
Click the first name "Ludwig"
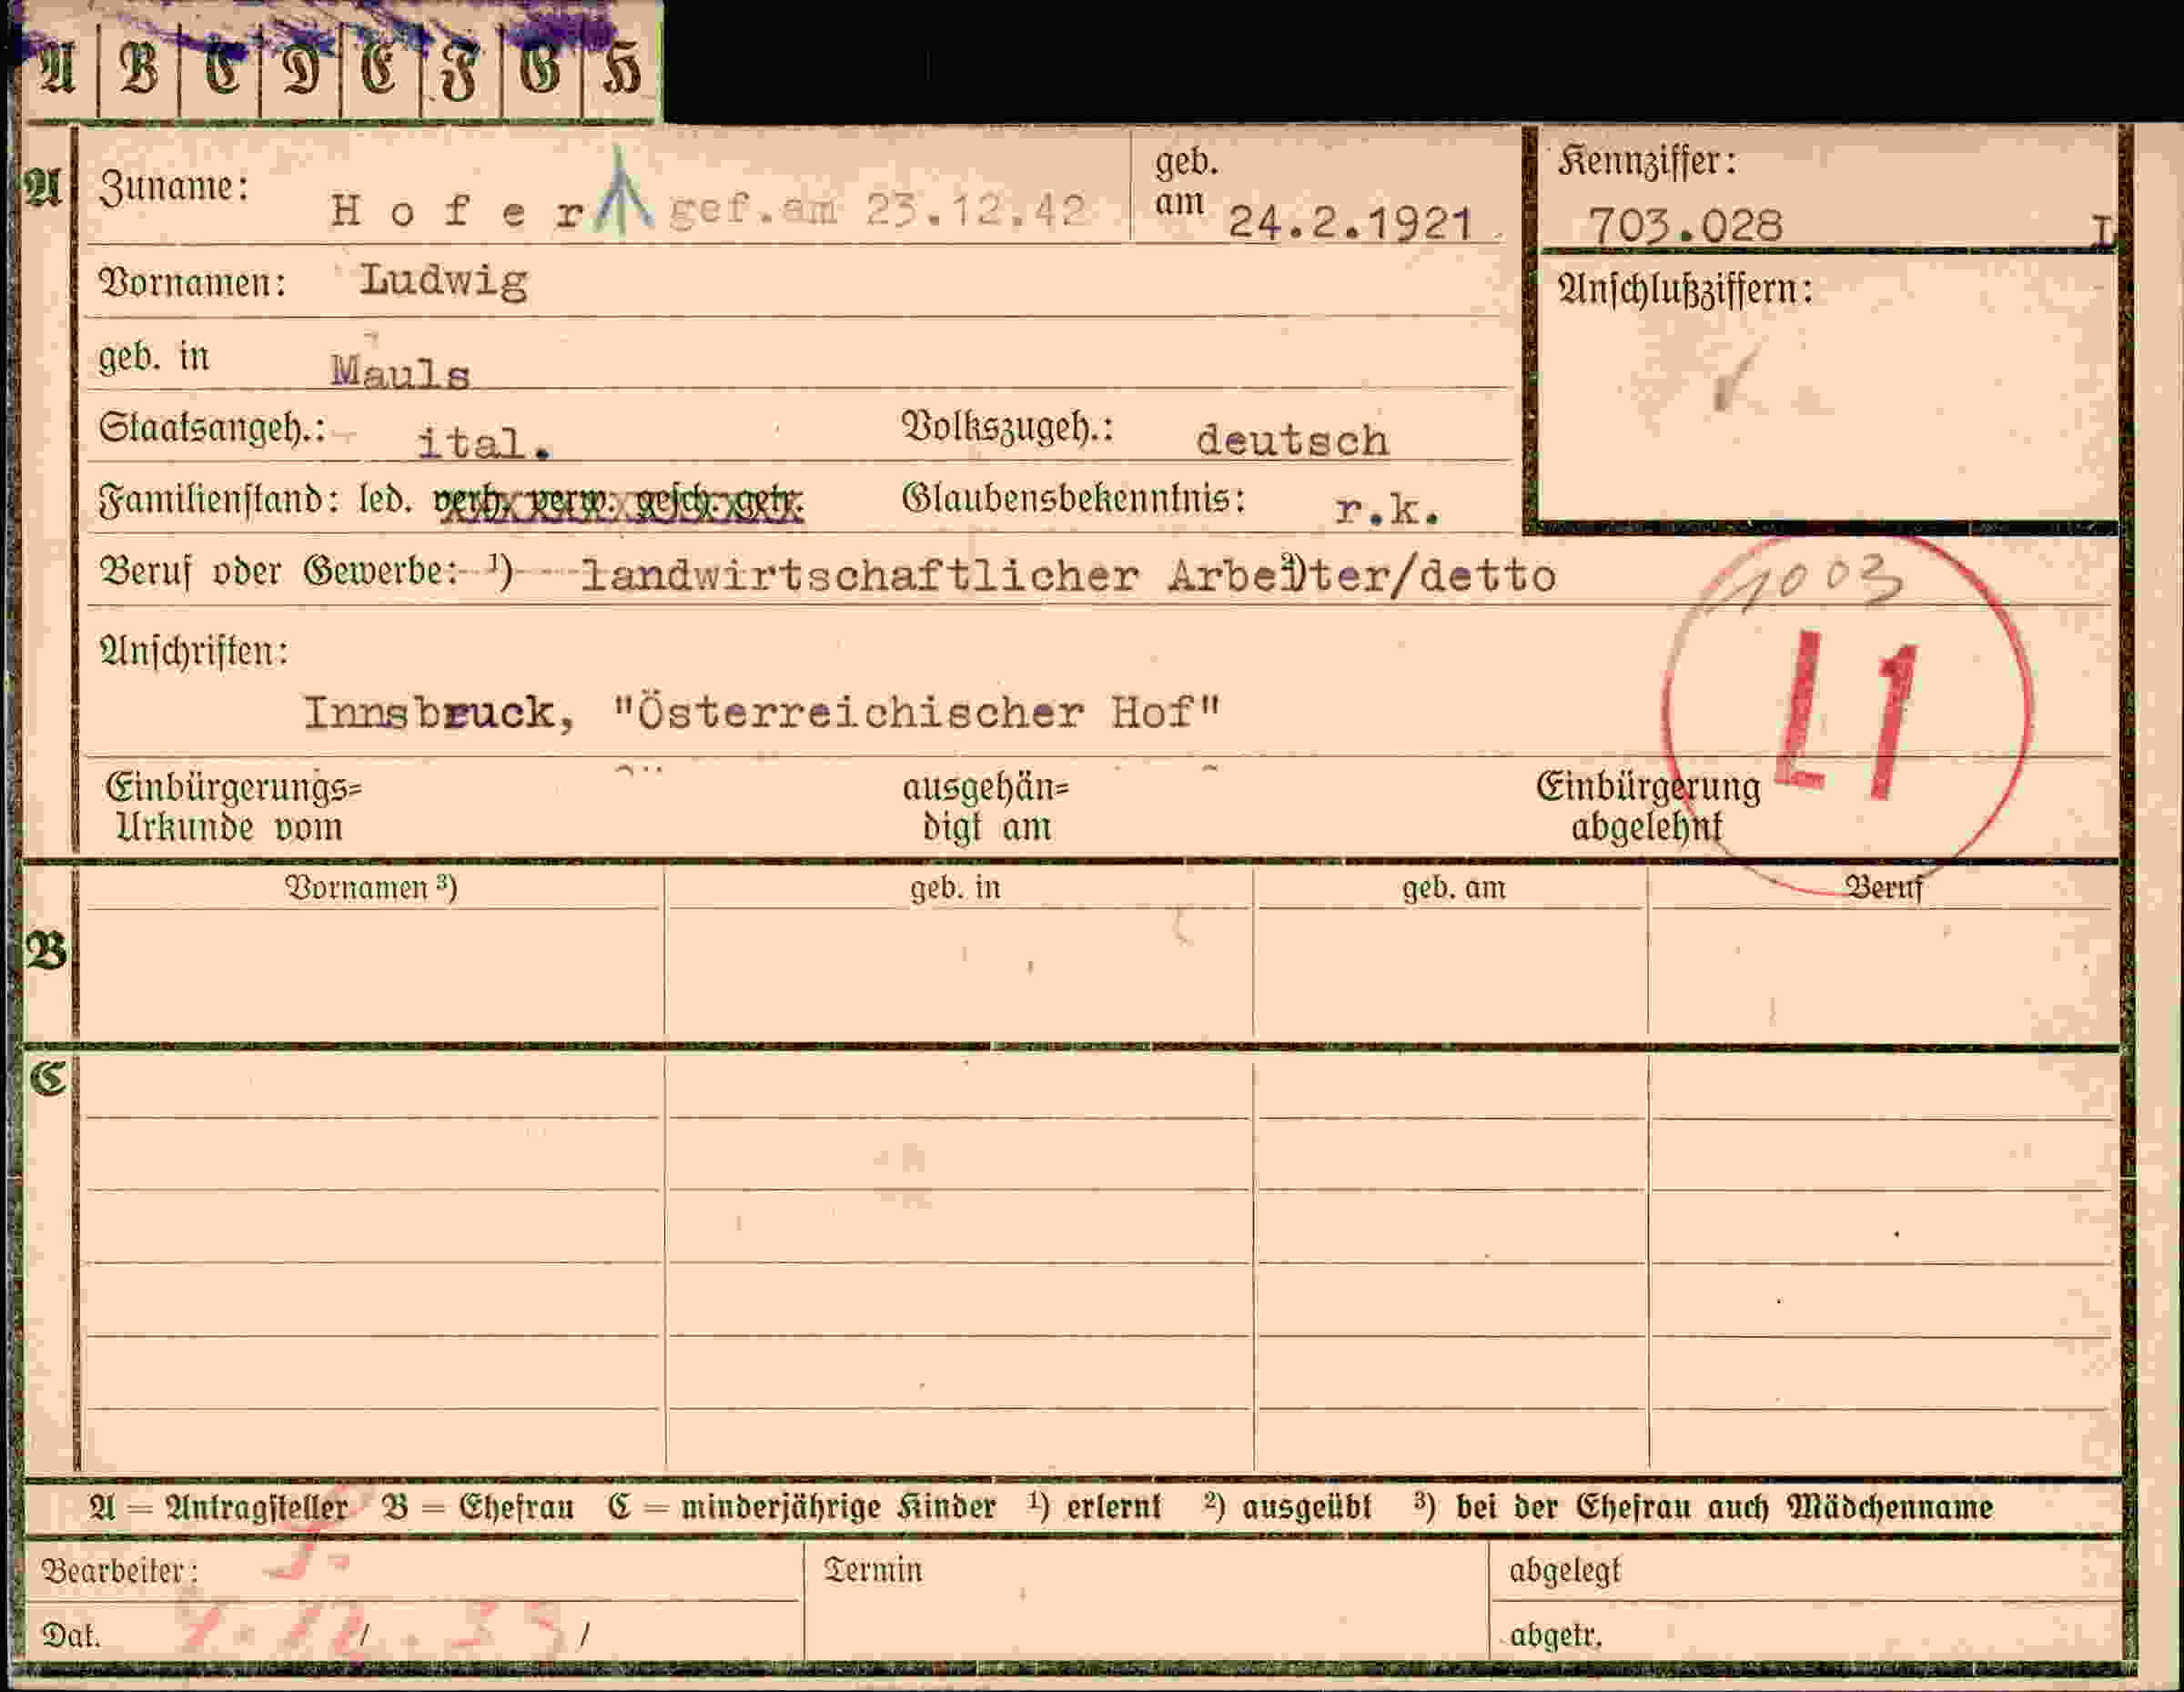coord(444,281)
